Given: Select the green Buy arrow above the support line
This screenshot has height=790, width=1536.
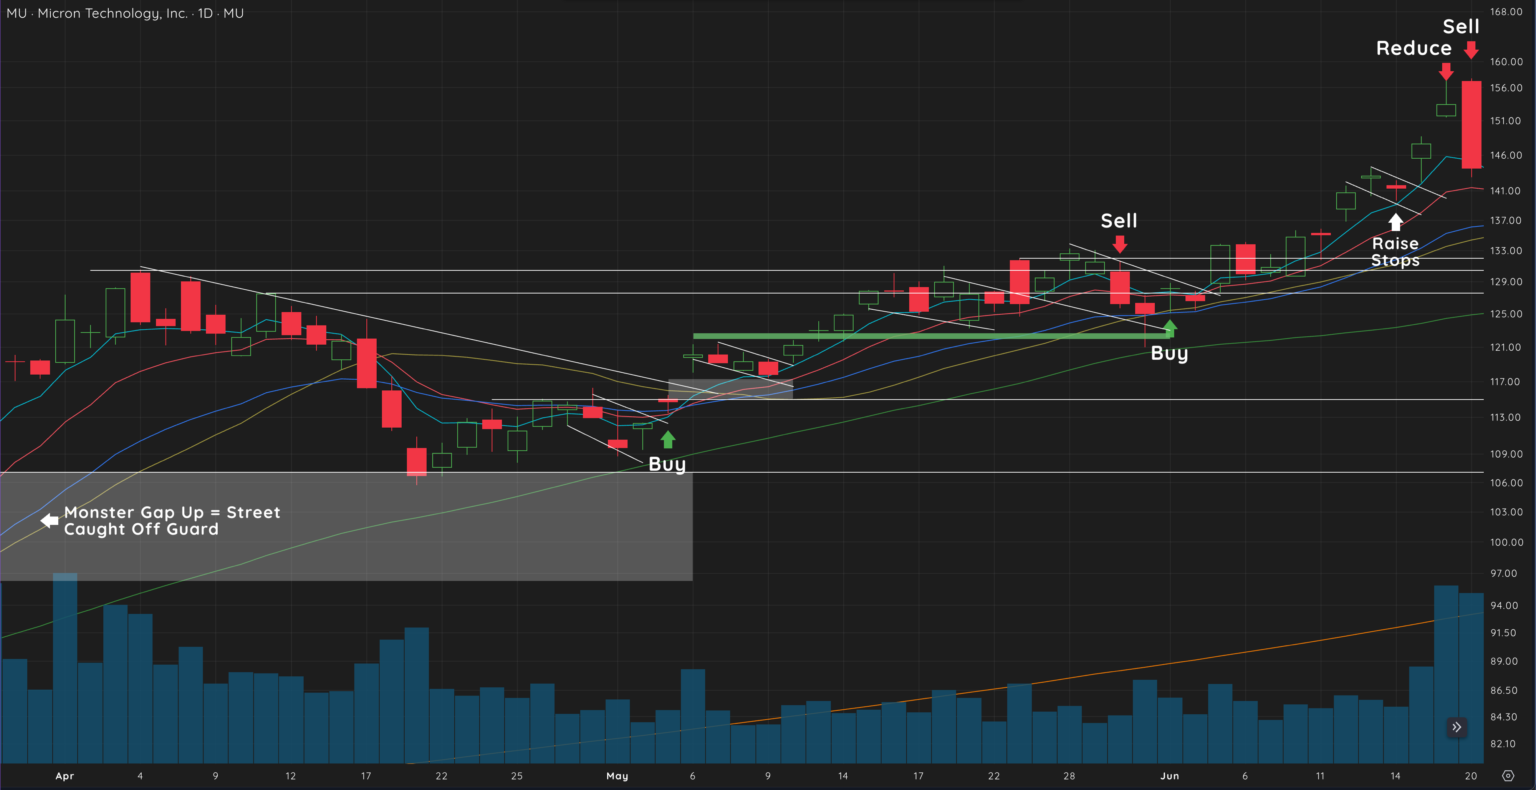Looking at the screenshot, I should [x=1170, y=327].
